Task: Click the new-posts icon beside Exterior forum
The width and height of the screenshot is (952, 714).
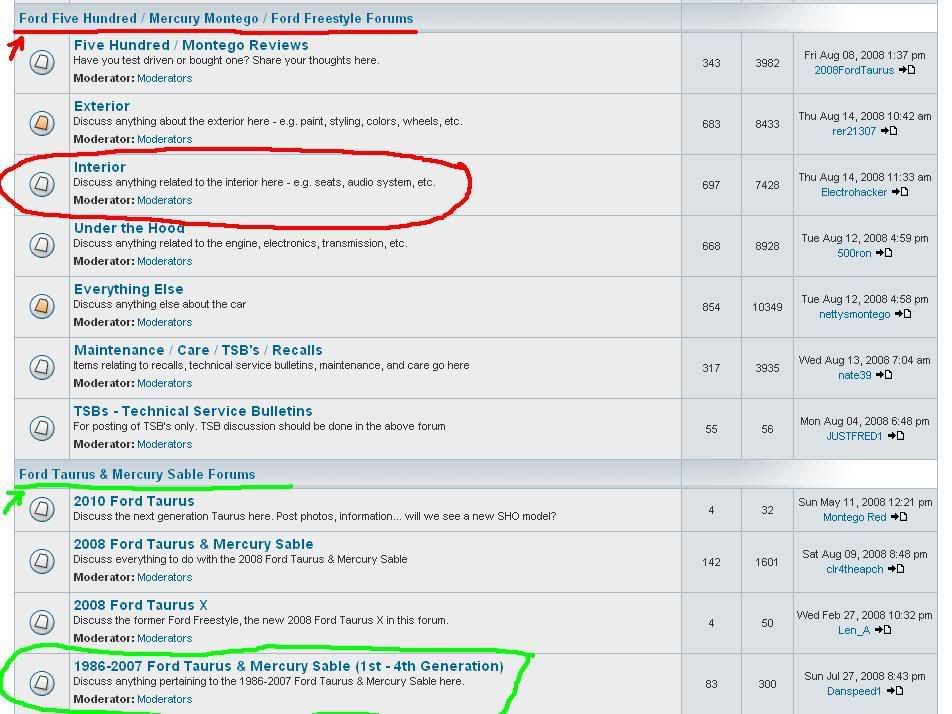Action: 42,123
